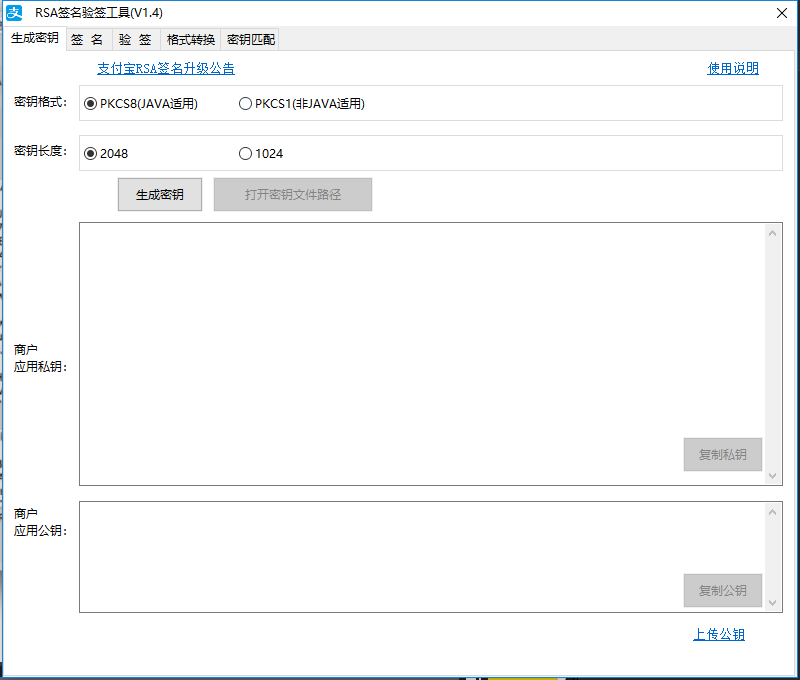Click the Alipay logo icon in title bar

click(x=15, y=12)
